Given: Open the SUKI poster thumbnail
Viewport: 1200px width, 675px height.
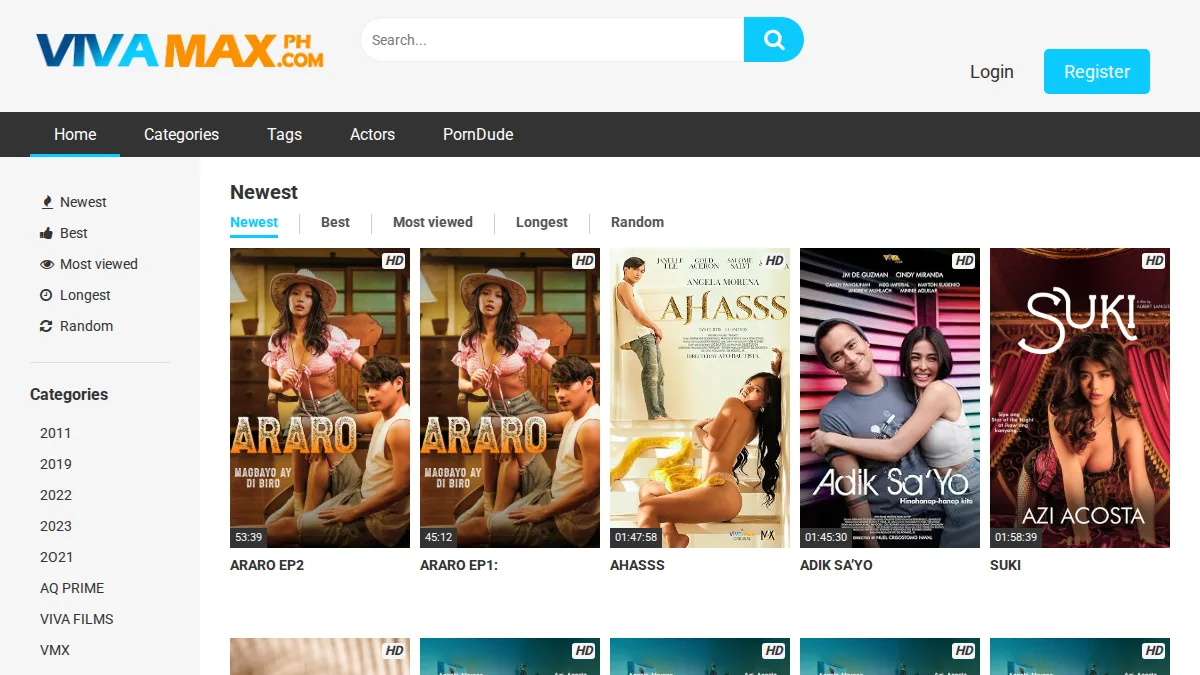Looking at the screenshot, I should (1080, 398).
